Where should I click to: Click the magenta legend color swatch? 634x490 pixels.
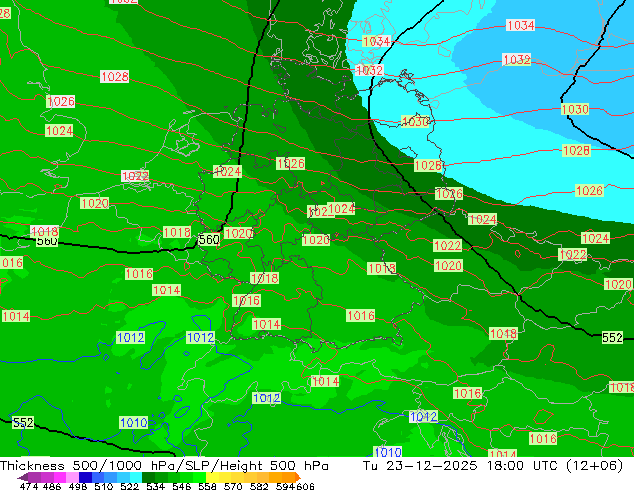[60, 477]
